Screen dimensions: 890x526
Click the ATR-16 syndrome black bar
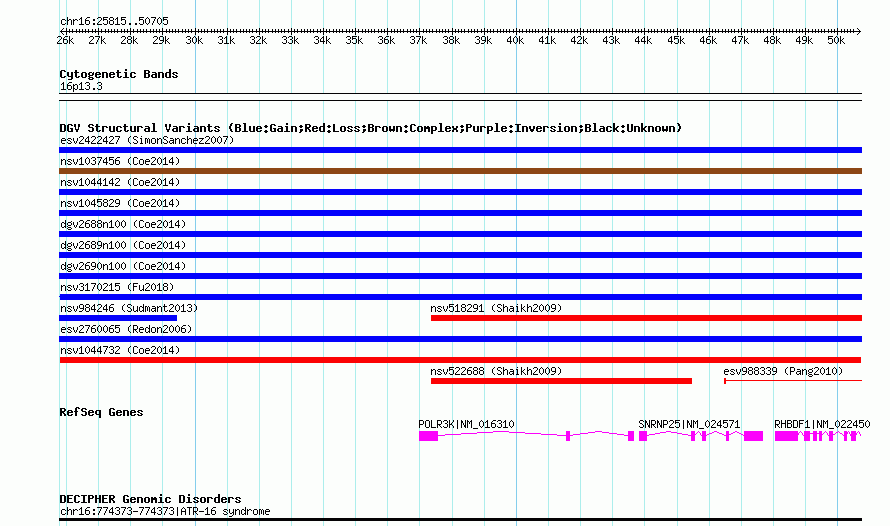pos(460,519)
